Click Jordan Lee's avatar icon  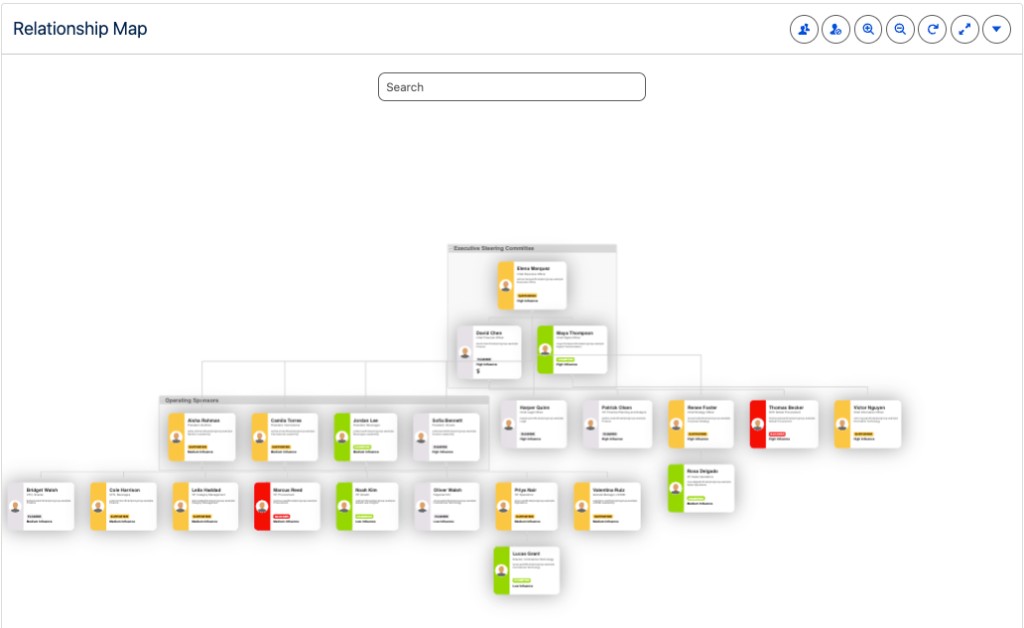[342, 437]
